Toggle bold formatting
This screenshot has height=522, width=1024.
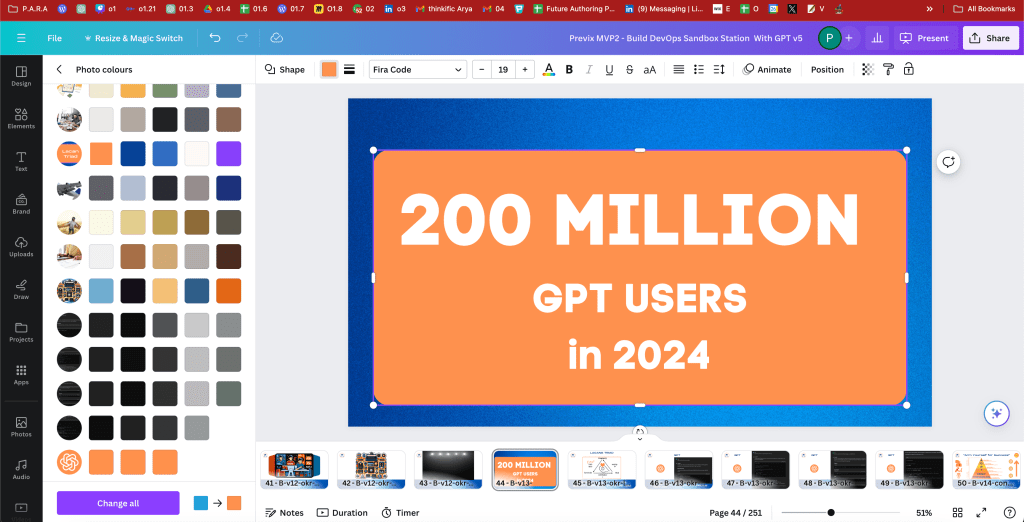click(x=569, y=69)
